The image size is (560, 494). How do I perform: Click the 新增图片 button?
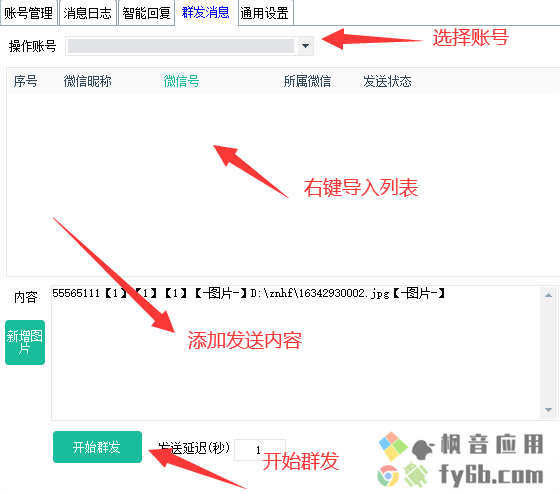tap(25, 342)
